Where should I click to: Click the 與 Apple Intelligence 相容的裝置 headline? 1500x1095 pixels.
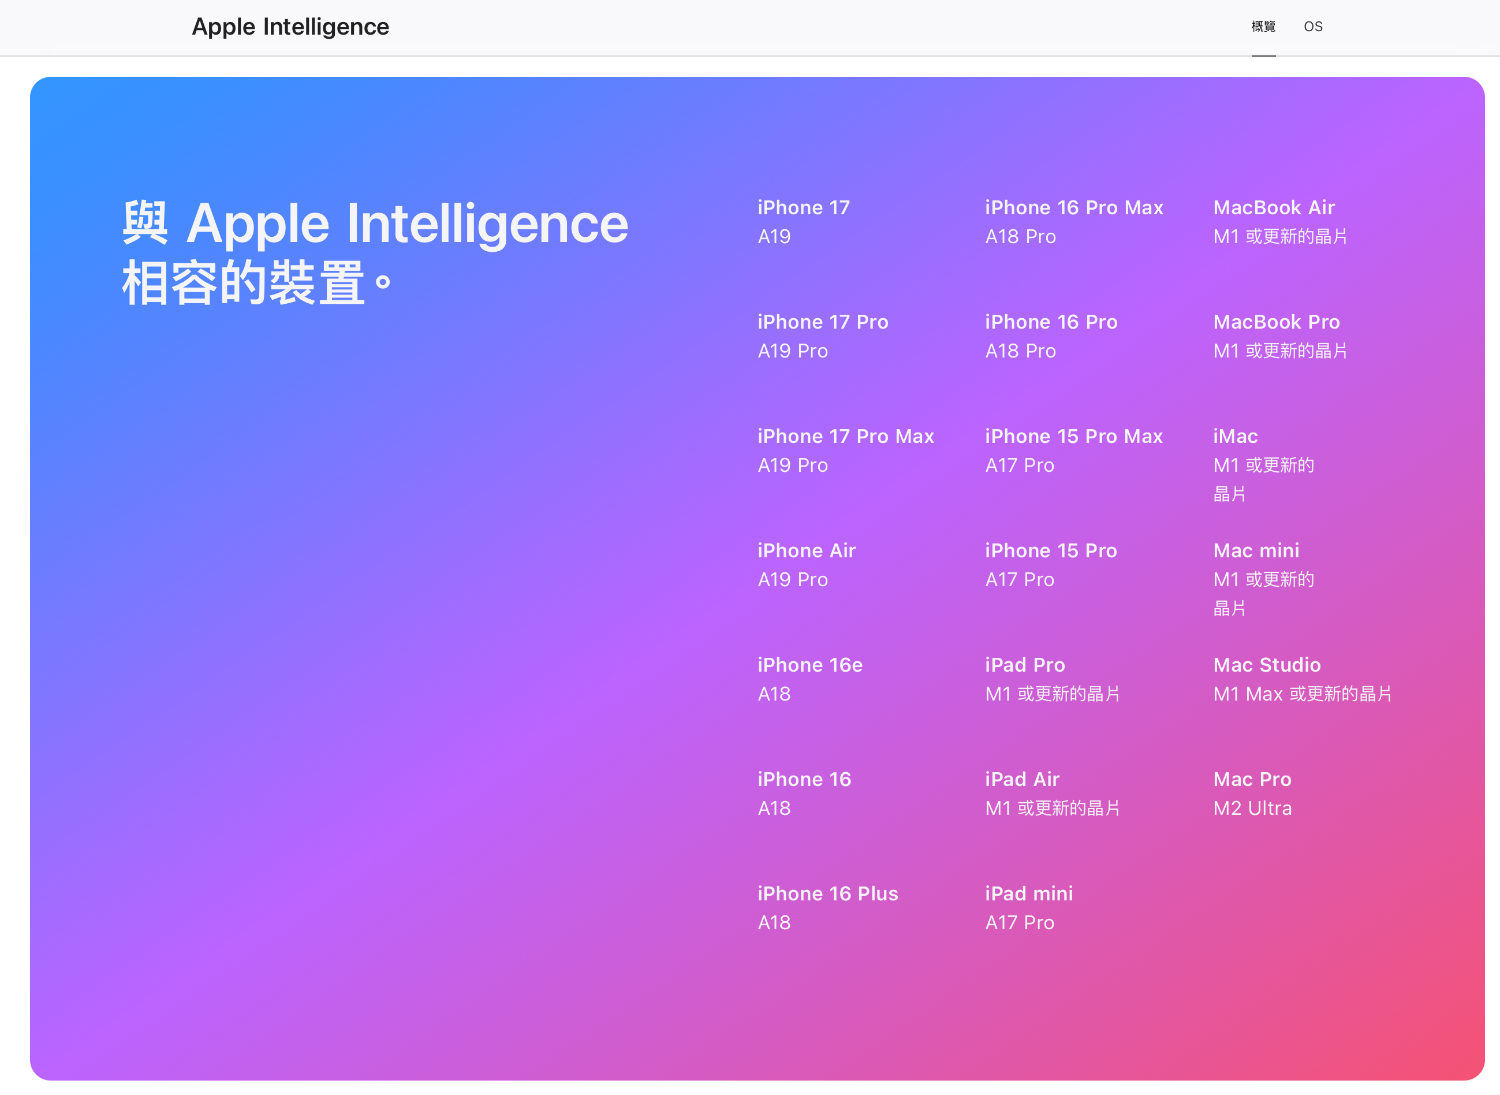pos(375,252)
